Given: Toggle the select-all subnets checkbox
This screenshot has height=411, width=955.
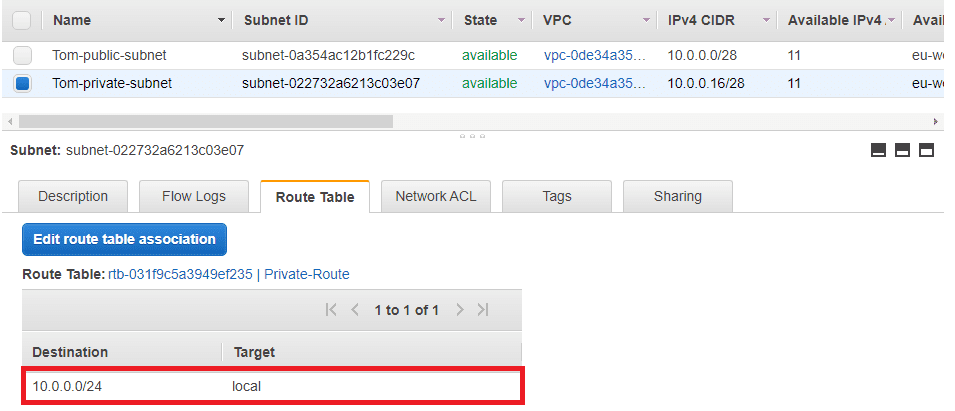Looking at the screenshot, I should [22, 20].
